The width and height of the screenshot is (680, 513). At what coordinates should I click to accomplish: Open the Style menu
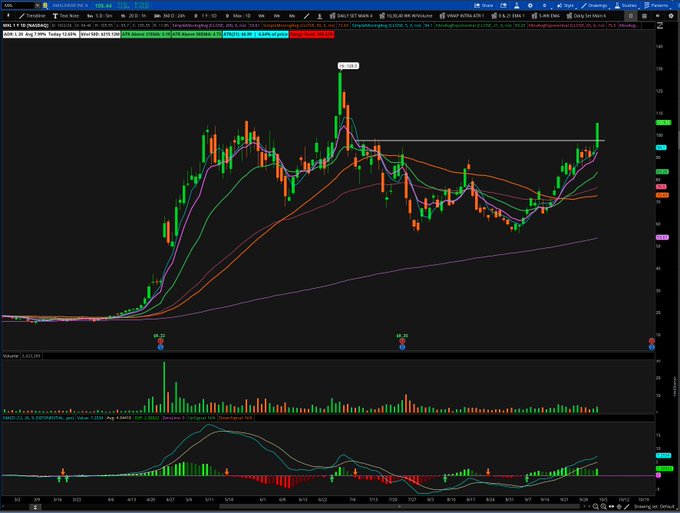tap(565, 6)
